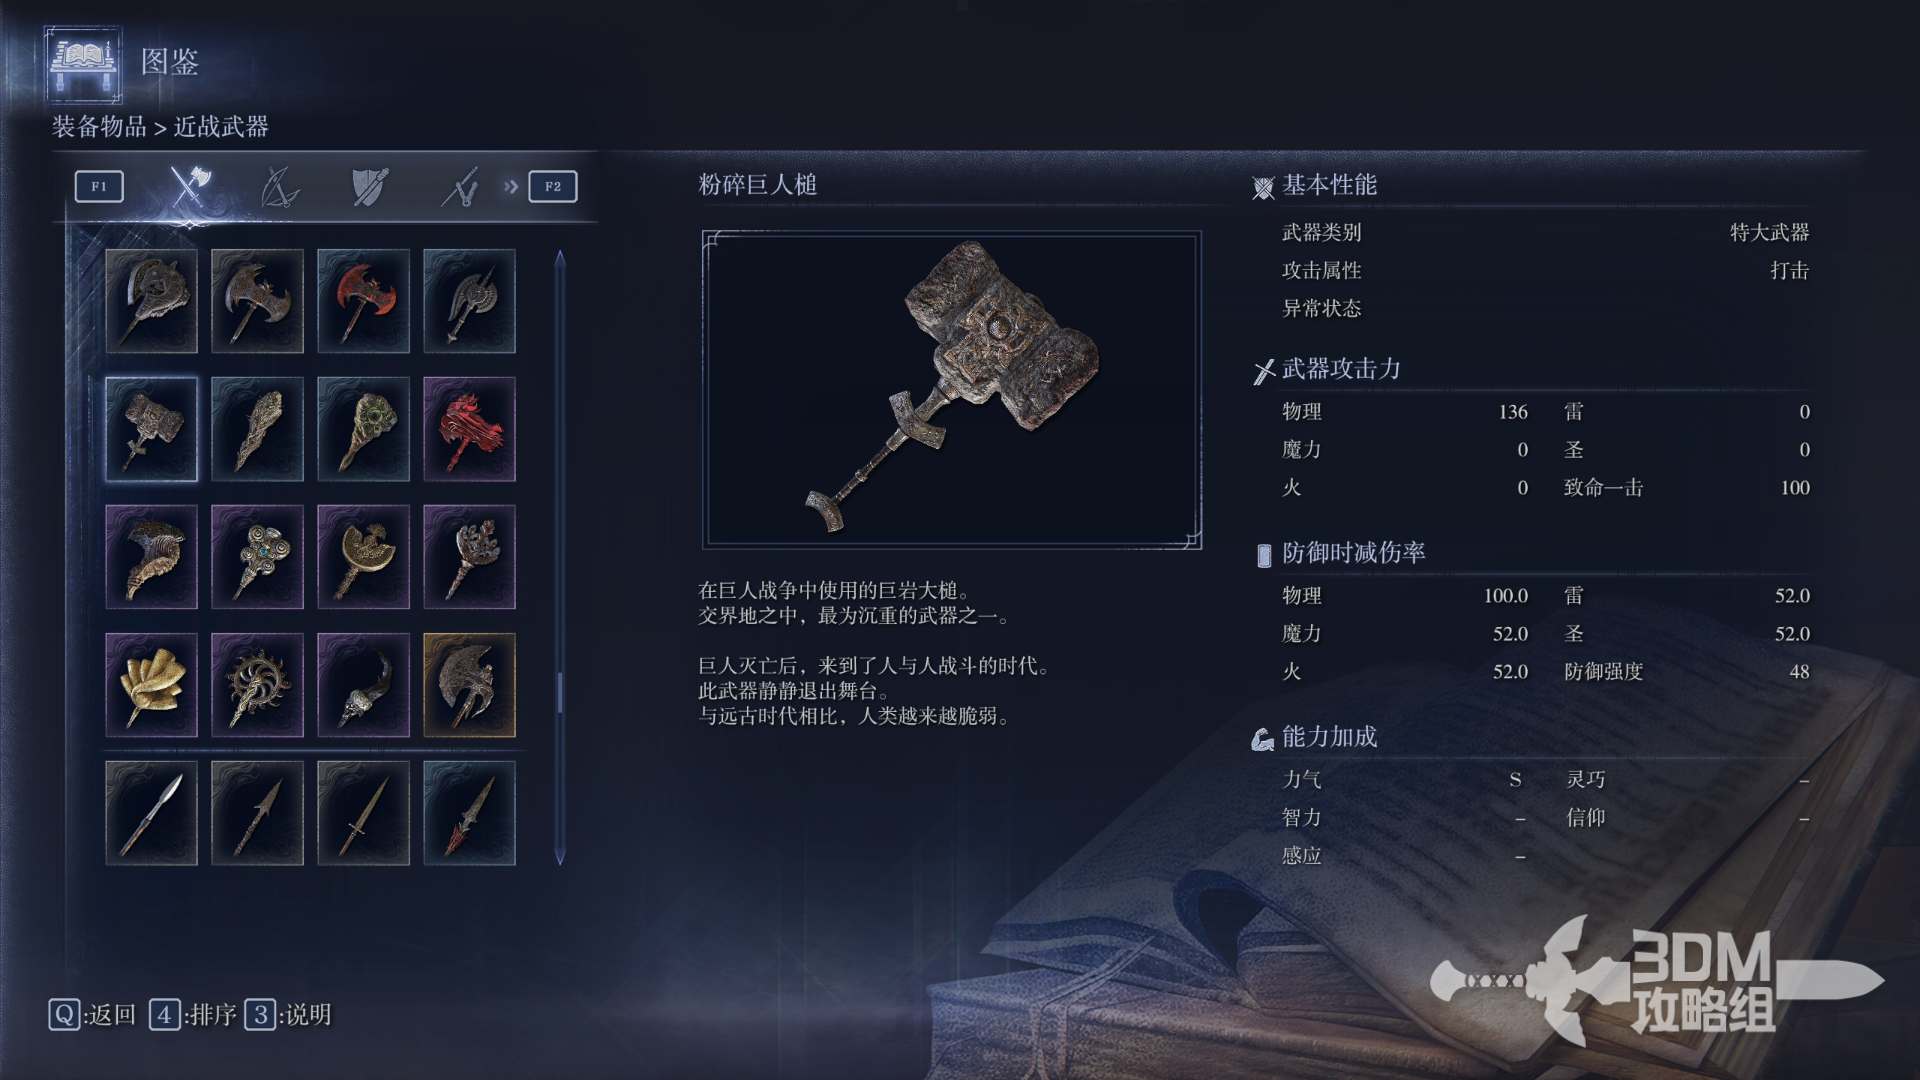Click the scrollbar up arrow

pyautogui.click(x=560, y=258)
